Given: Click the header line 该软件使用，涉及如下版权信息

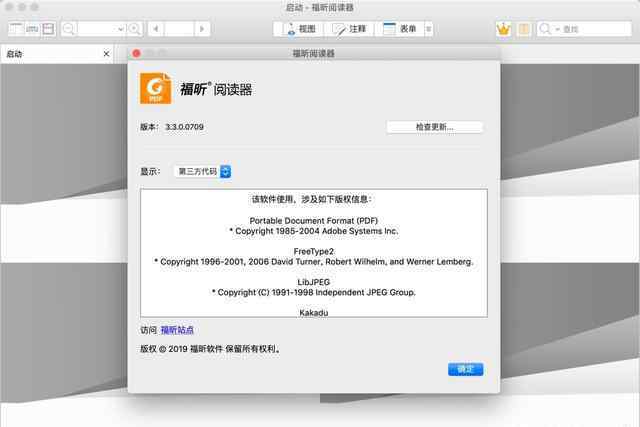Looking at the screenshot, I should tap(311, 199).
